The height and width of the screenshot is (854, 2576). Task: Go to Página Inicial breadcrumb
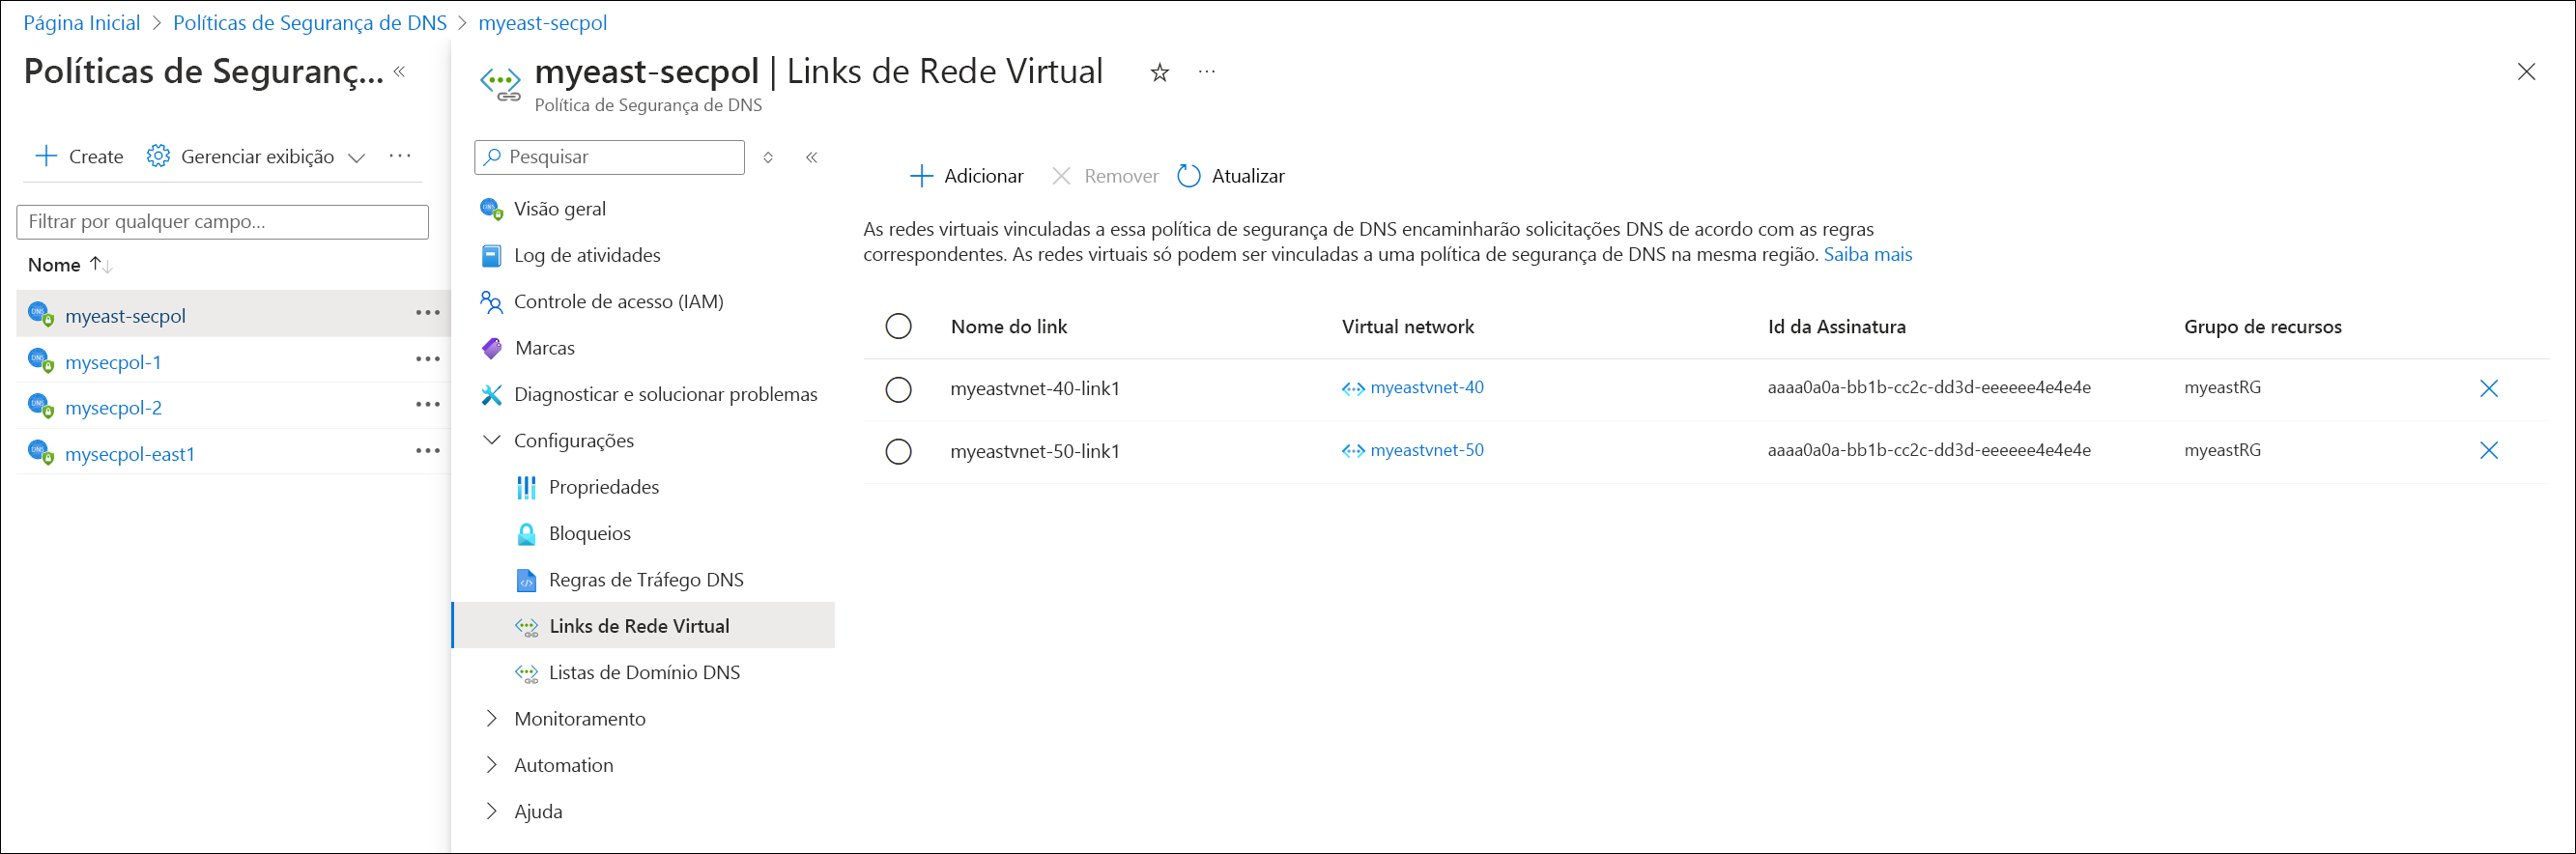point(81,22)
